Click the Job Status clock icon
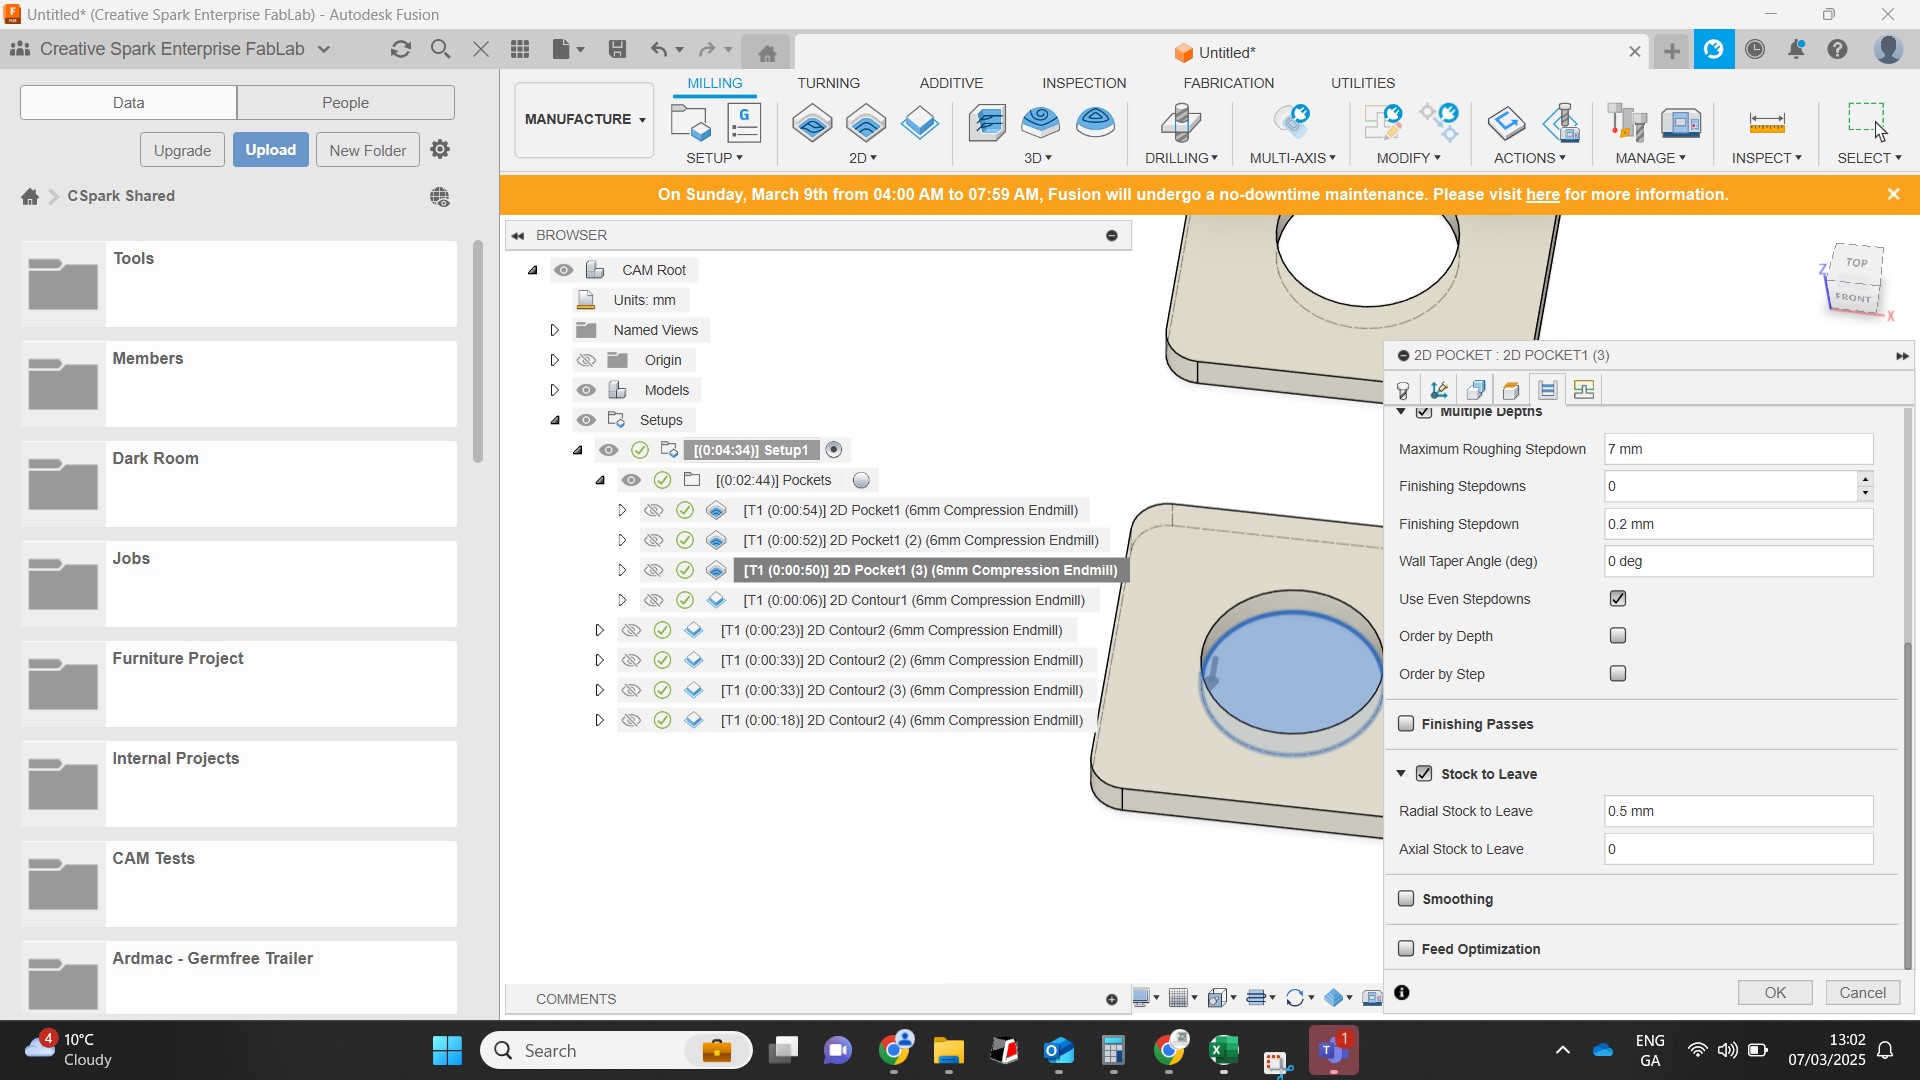The image size is (1920, 1080). click(x=1755, y=49)
